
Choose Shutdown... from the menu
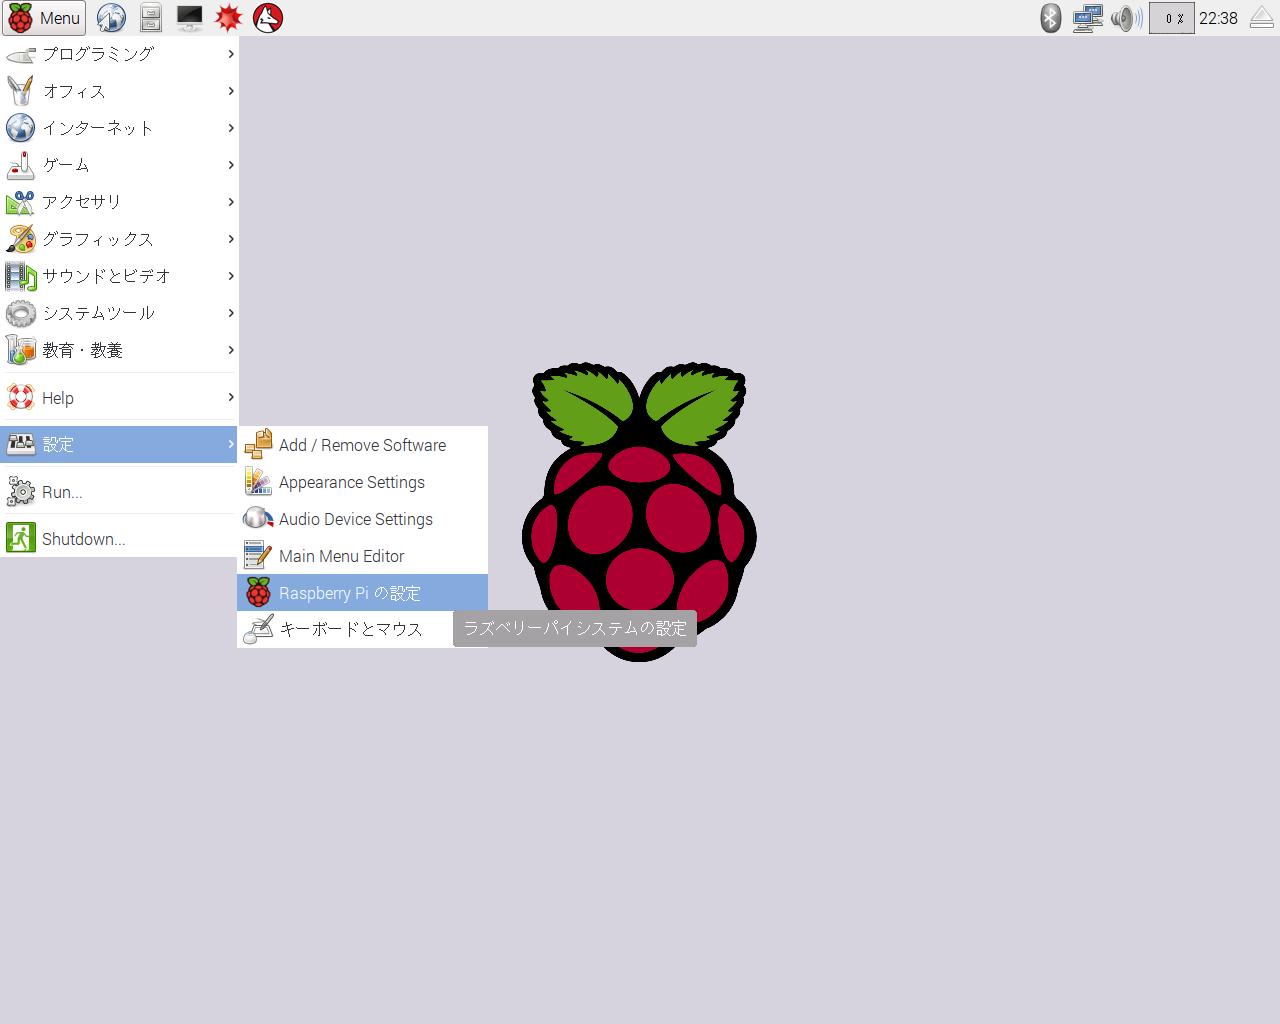[119, 539]
